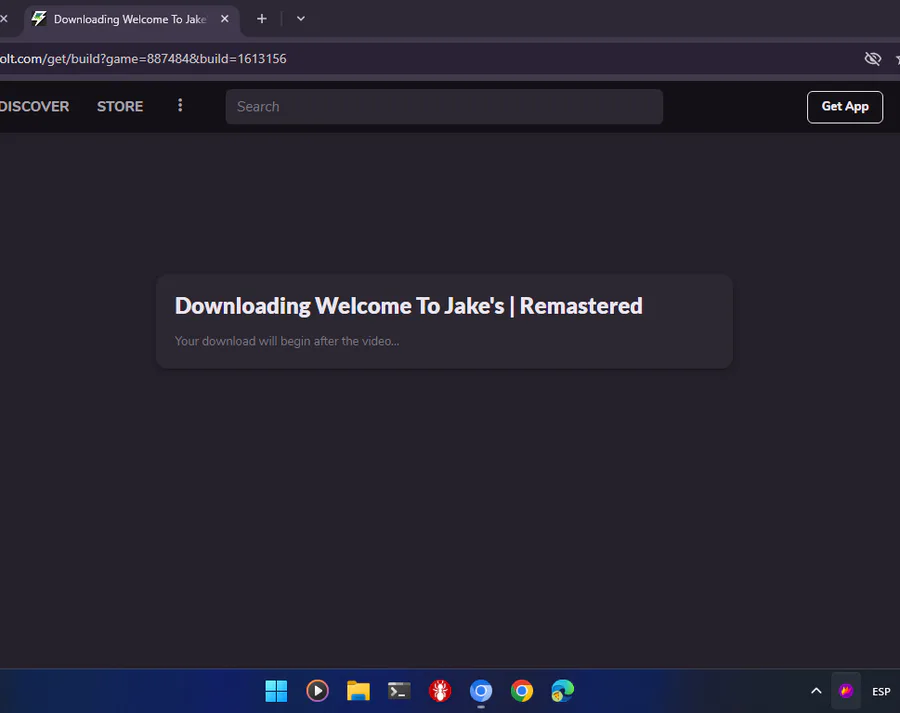This screenshot has height=713, width=900.
Task: Open the red bug application icon
Action: coord(440,691)
